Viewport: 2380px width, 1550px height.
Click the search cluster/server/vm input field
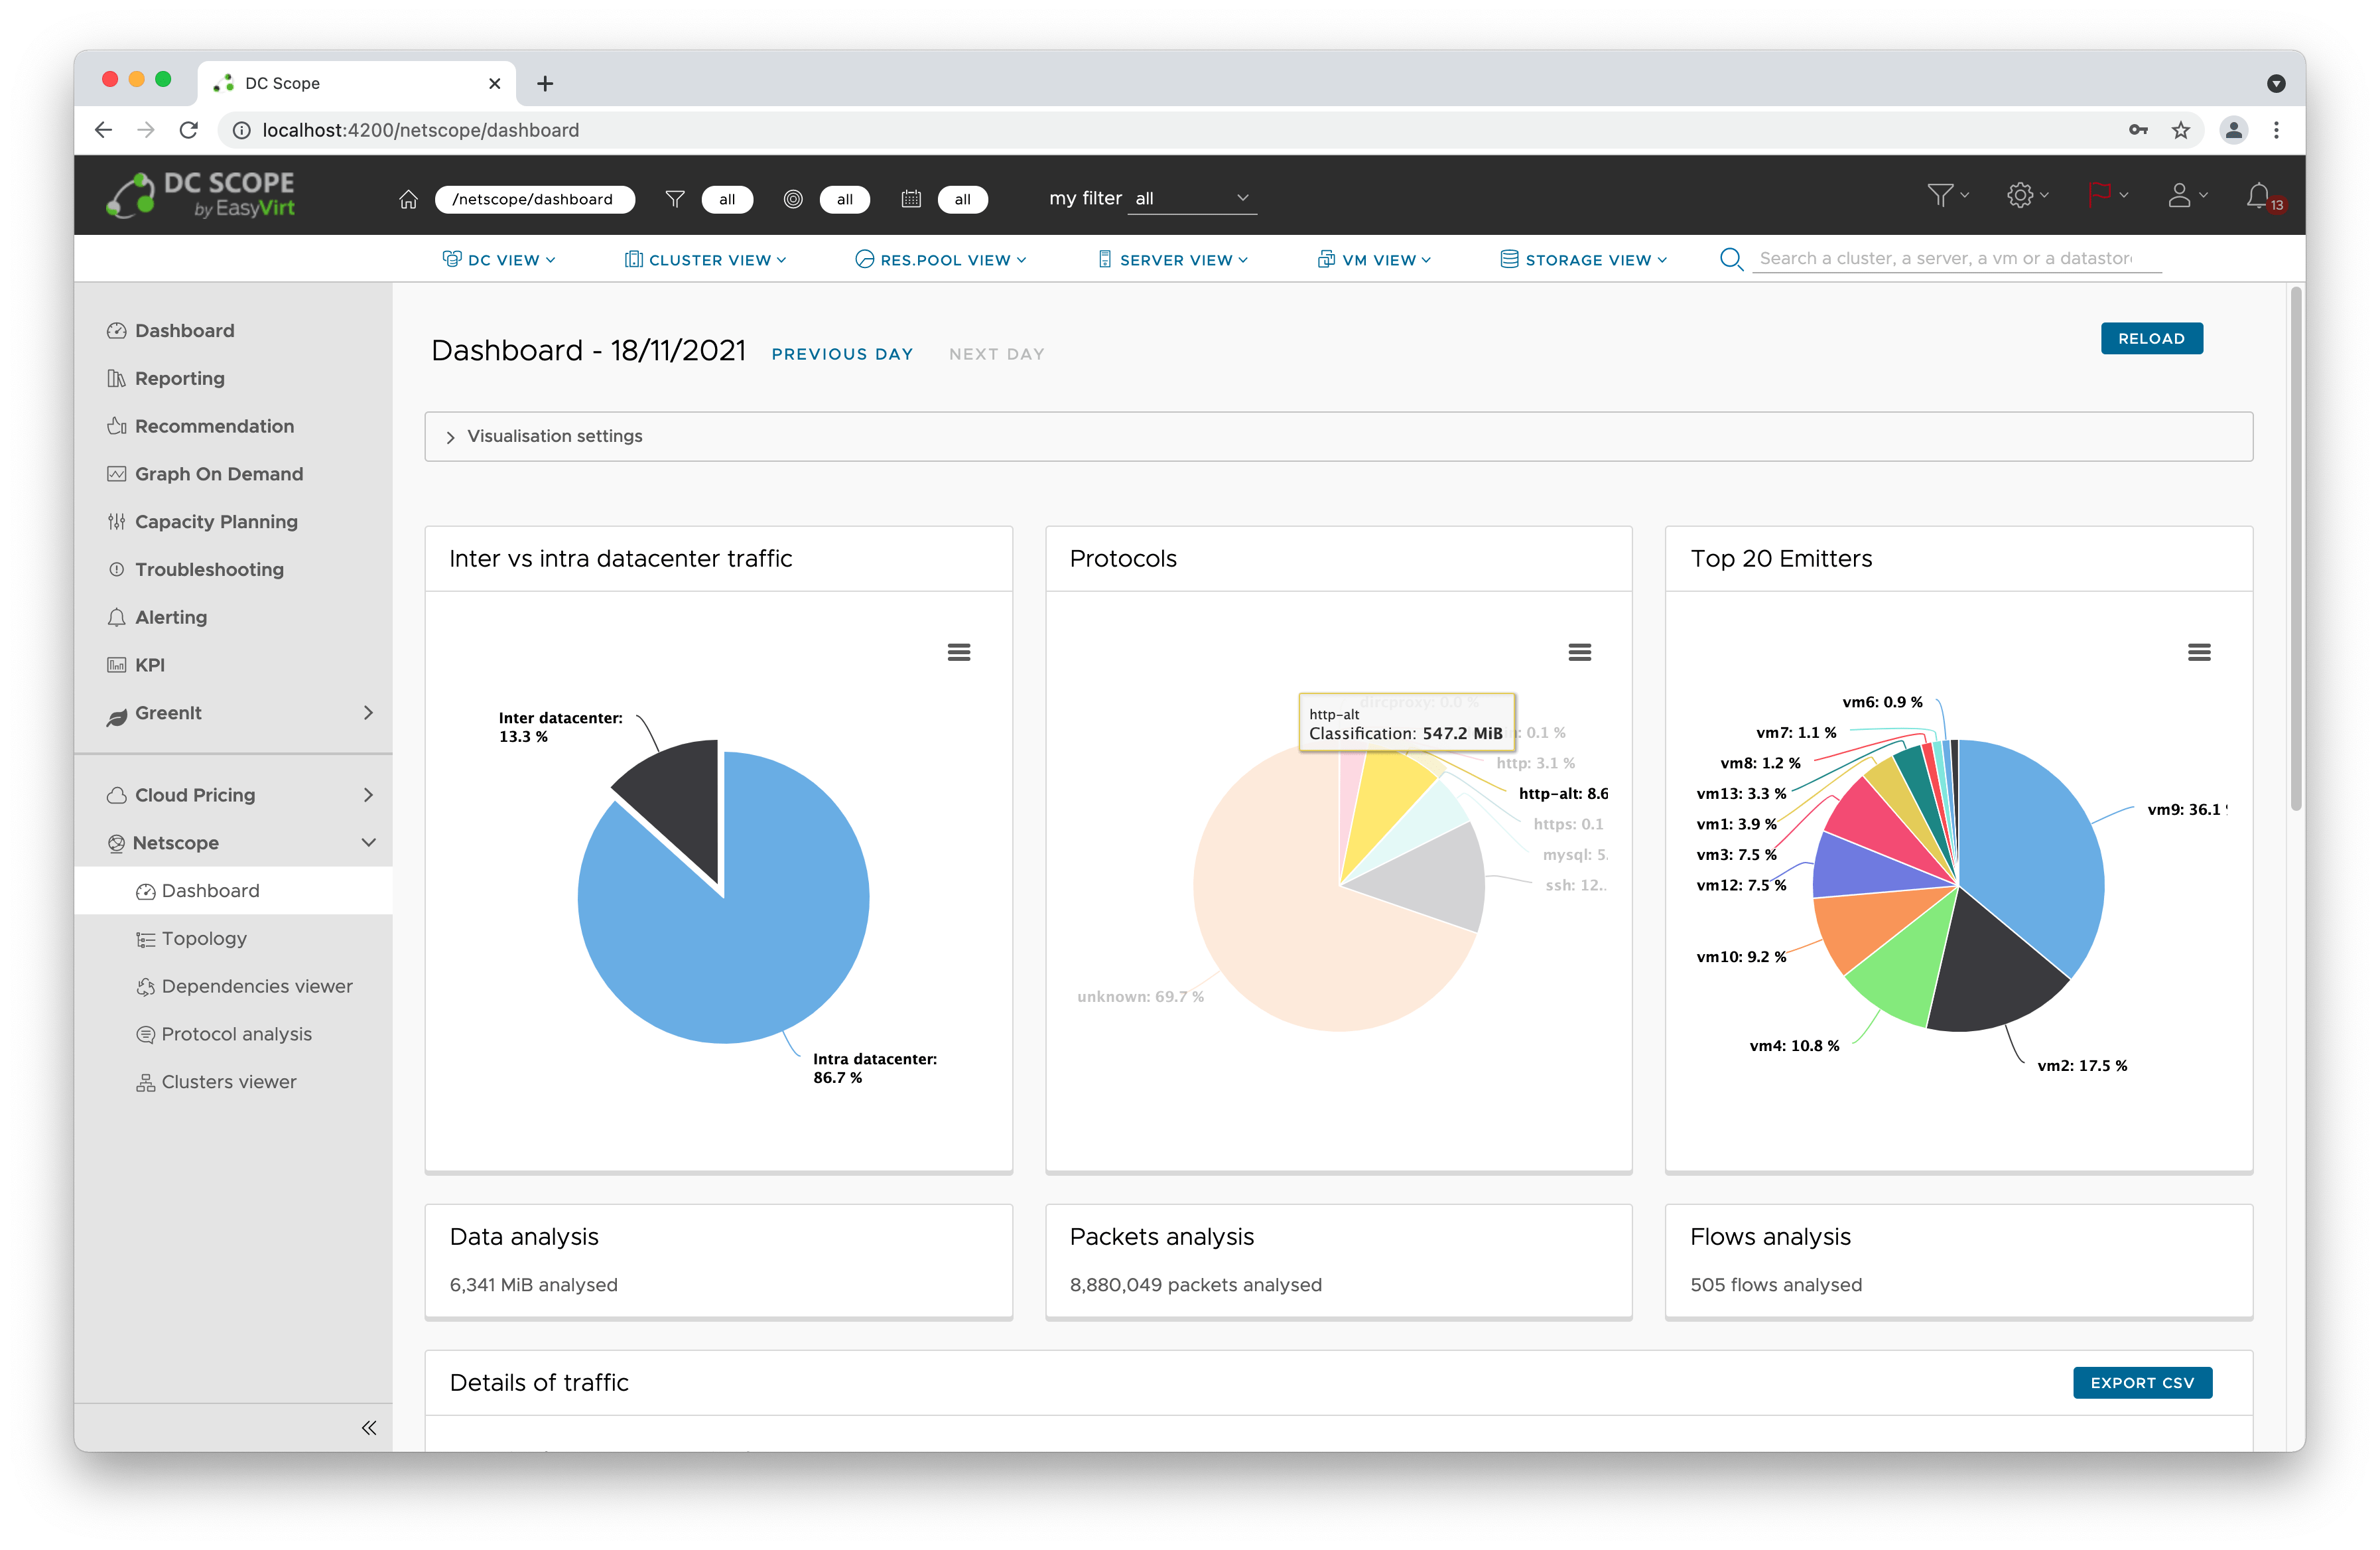[x=1956, y=259]
